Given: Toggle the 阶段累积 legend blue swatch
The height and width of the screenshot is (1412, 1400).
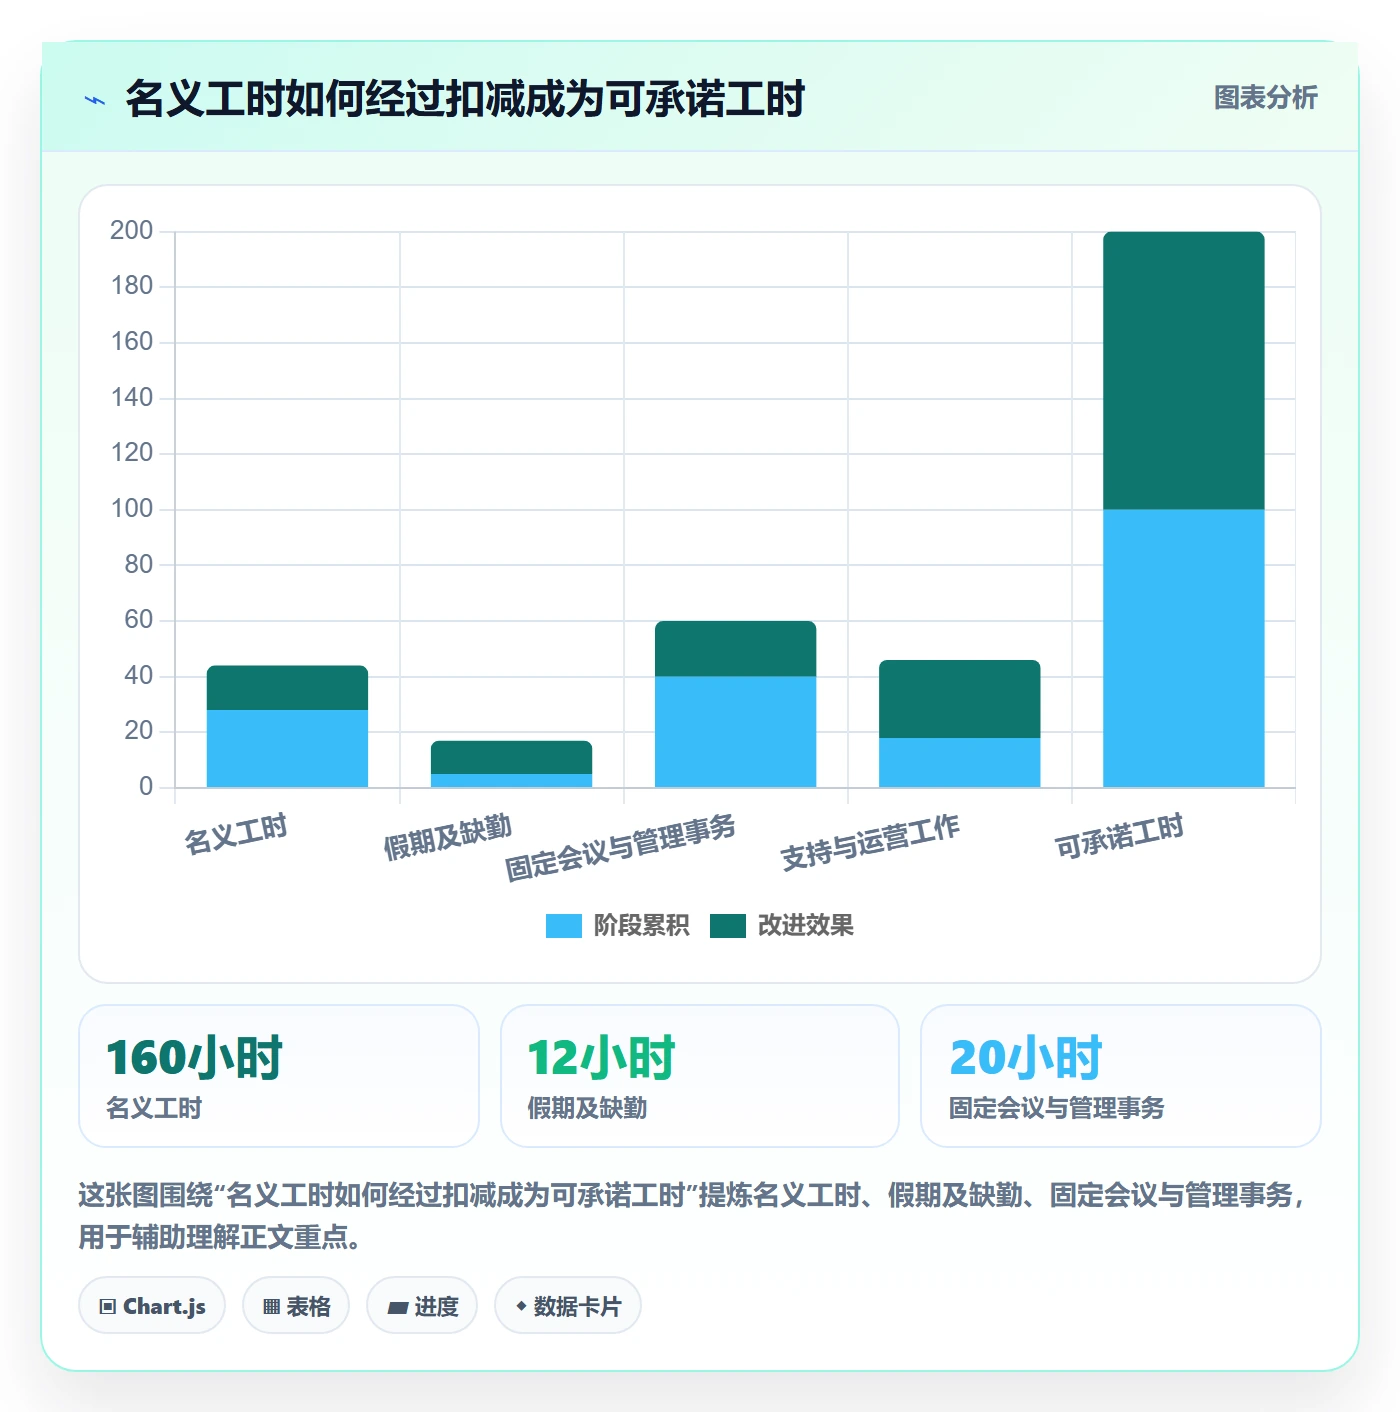Looking at the screenshot, I should (x=563, y=926).
